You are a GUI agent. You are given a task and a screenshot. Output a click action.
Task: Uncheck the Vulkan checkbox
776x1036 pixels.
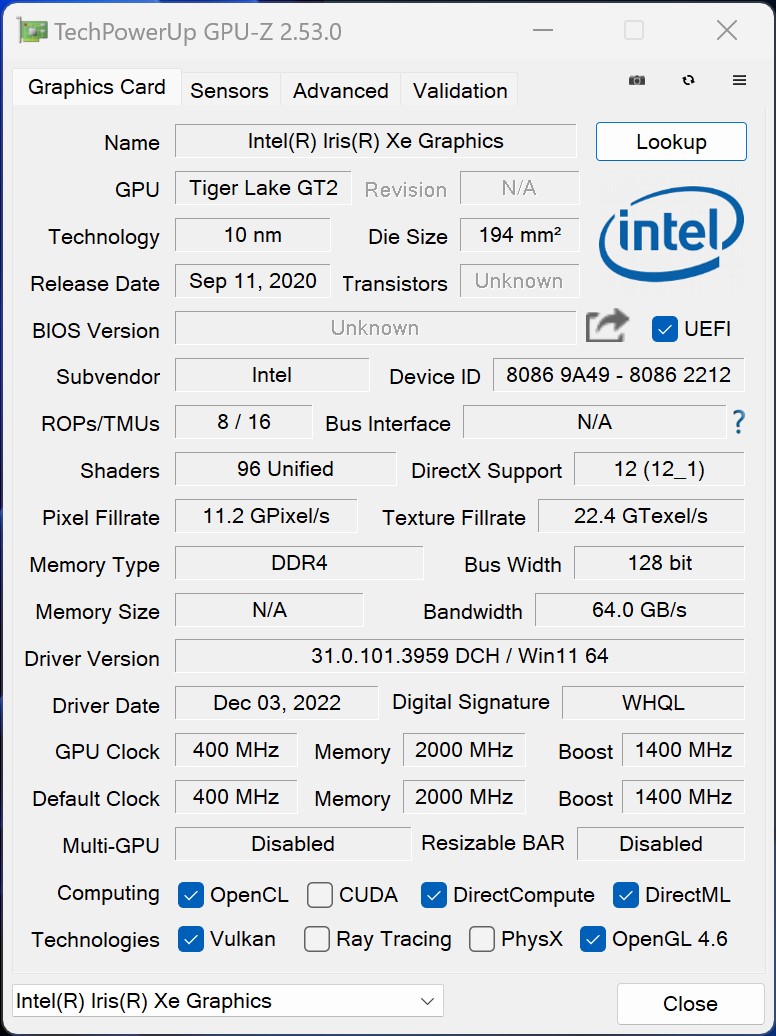click(x=191, y=939)
